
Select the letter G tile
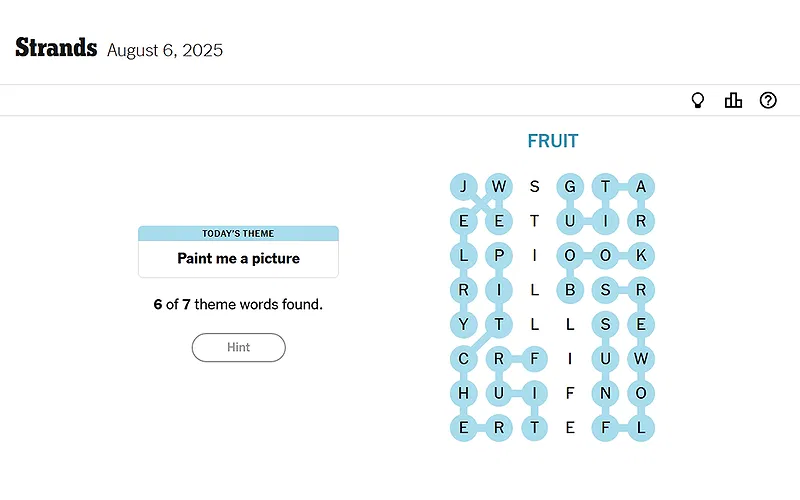click(570, 186)
